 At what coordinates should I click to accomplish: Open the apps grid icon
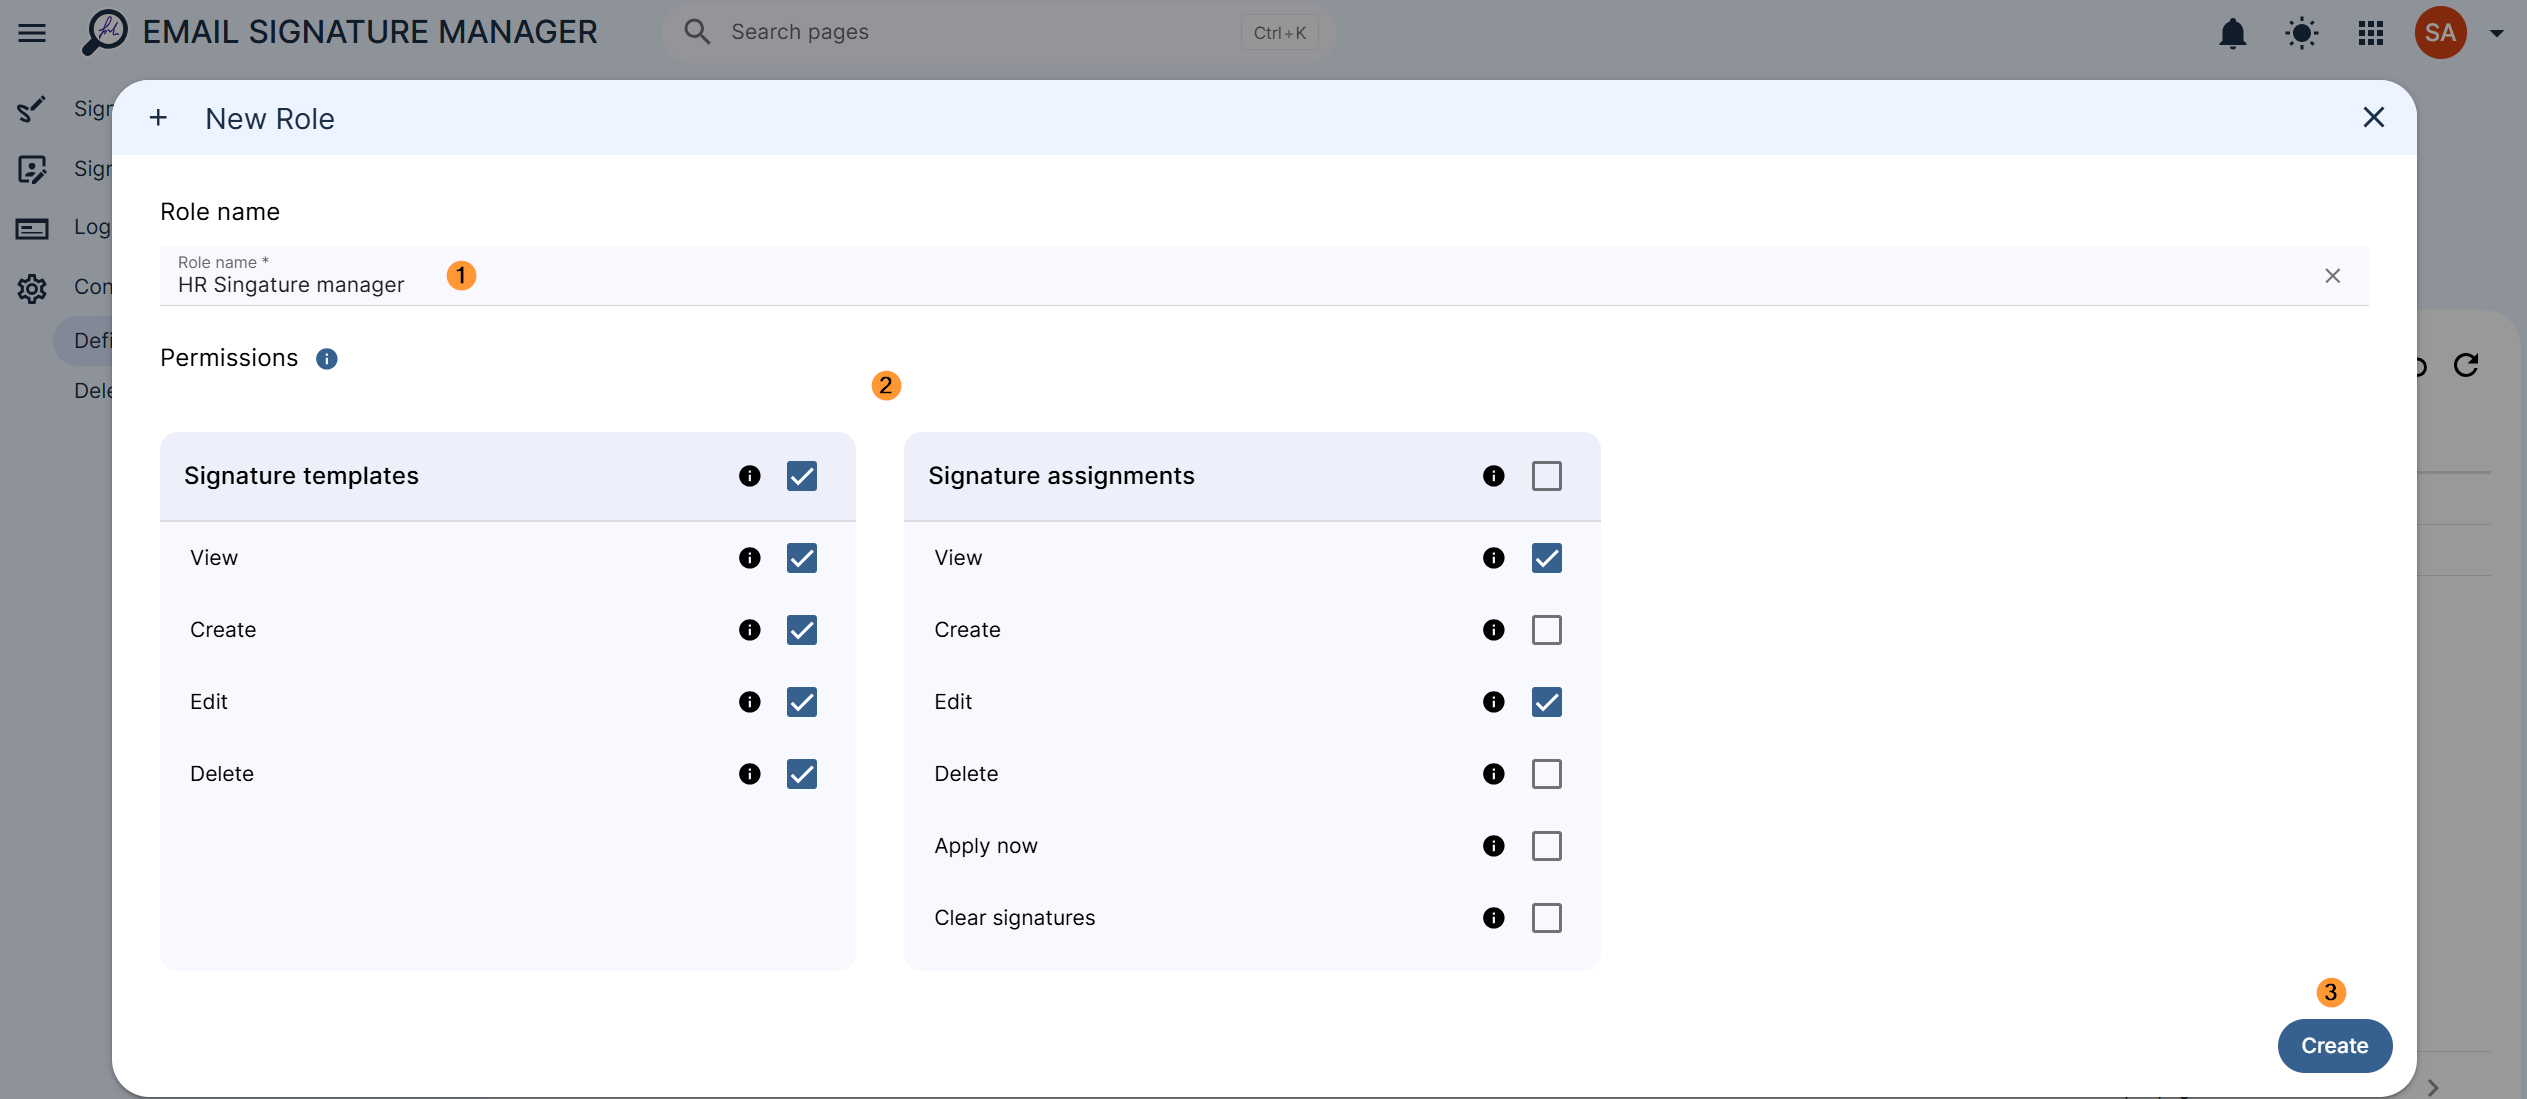tap(2370, 33)
